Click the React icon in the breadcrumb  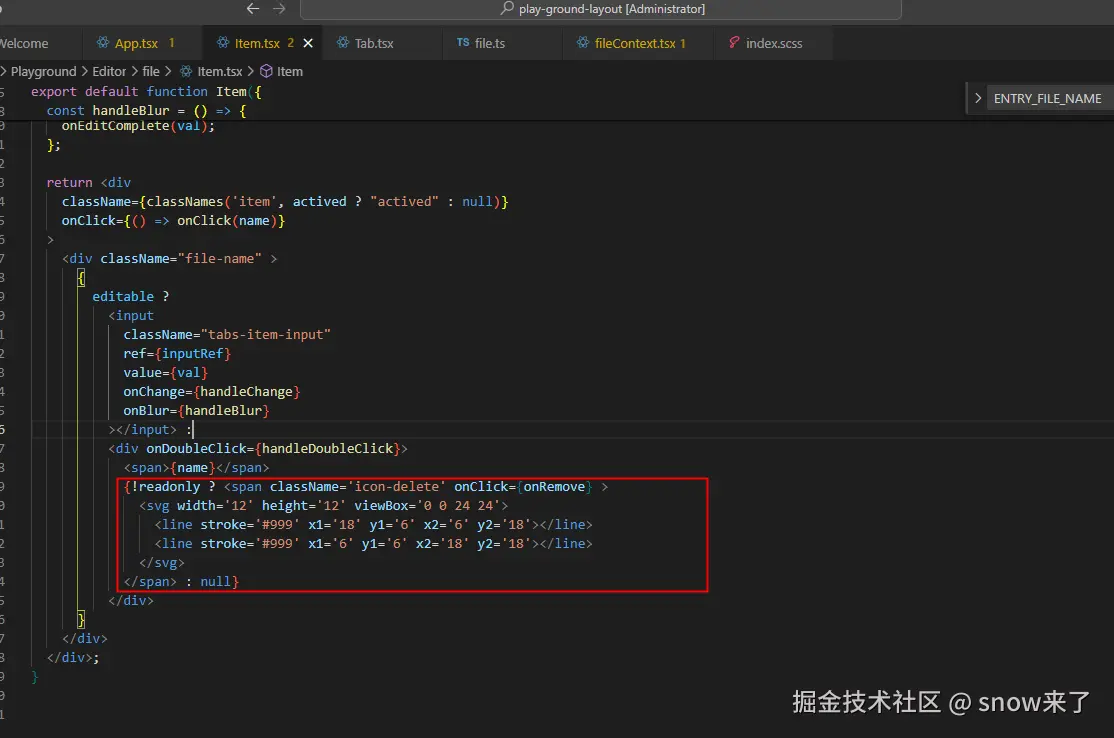[186, 71]
